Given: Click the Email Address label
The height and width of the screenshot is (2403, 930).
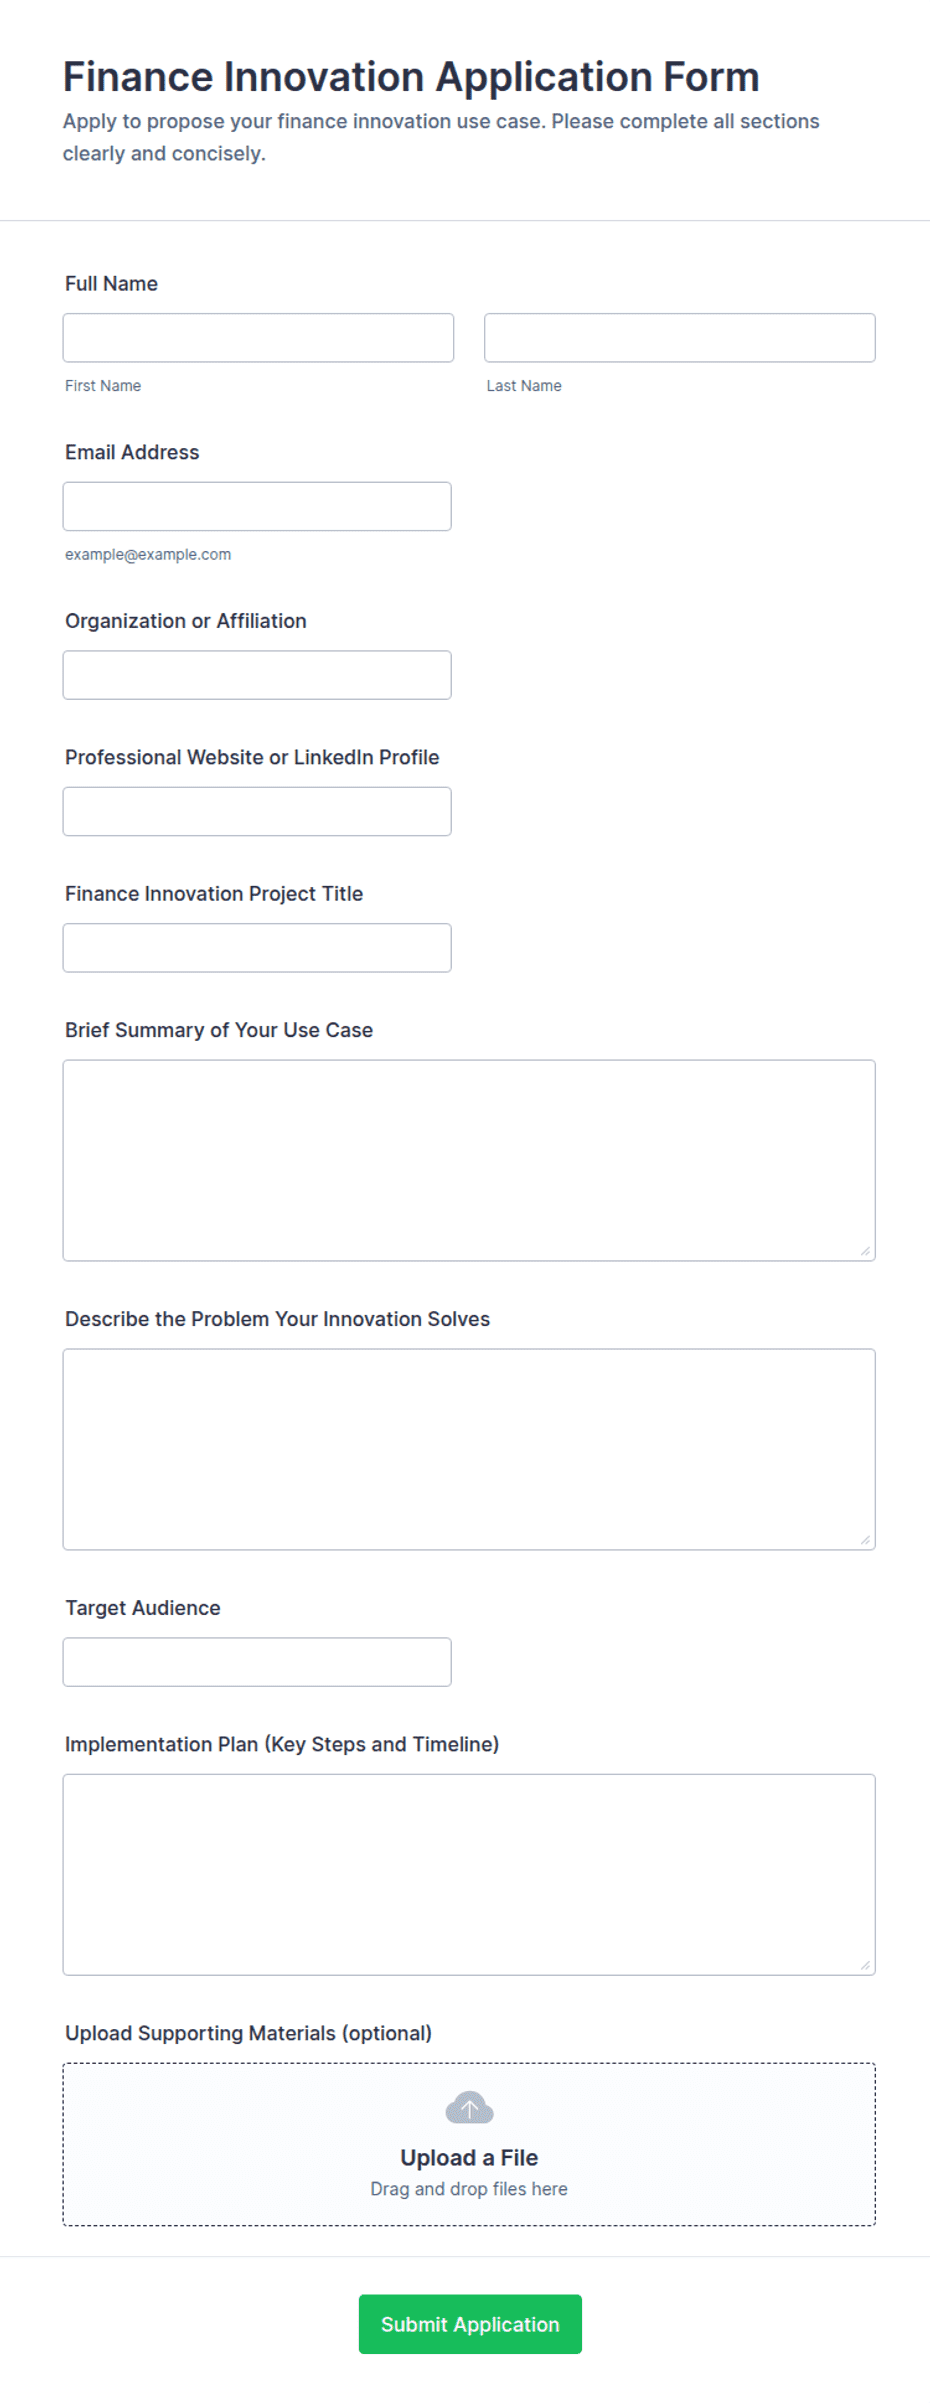Looking at the screenshot, I should click(132, 452).
